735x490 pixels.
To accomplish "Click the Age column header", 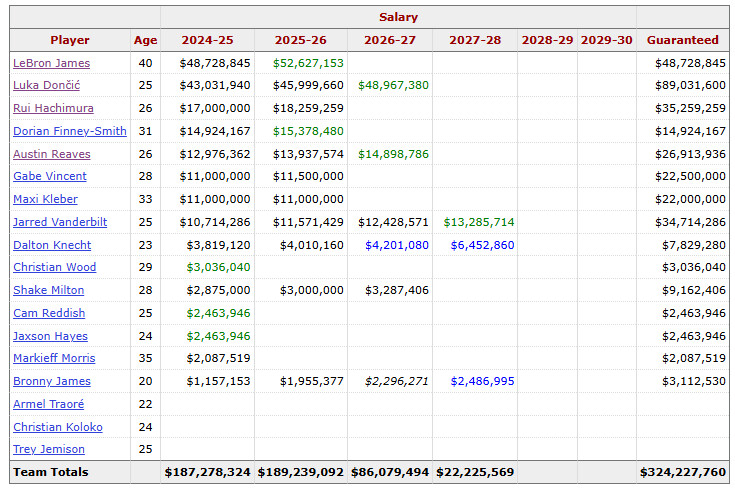I will tap(145, 40).
